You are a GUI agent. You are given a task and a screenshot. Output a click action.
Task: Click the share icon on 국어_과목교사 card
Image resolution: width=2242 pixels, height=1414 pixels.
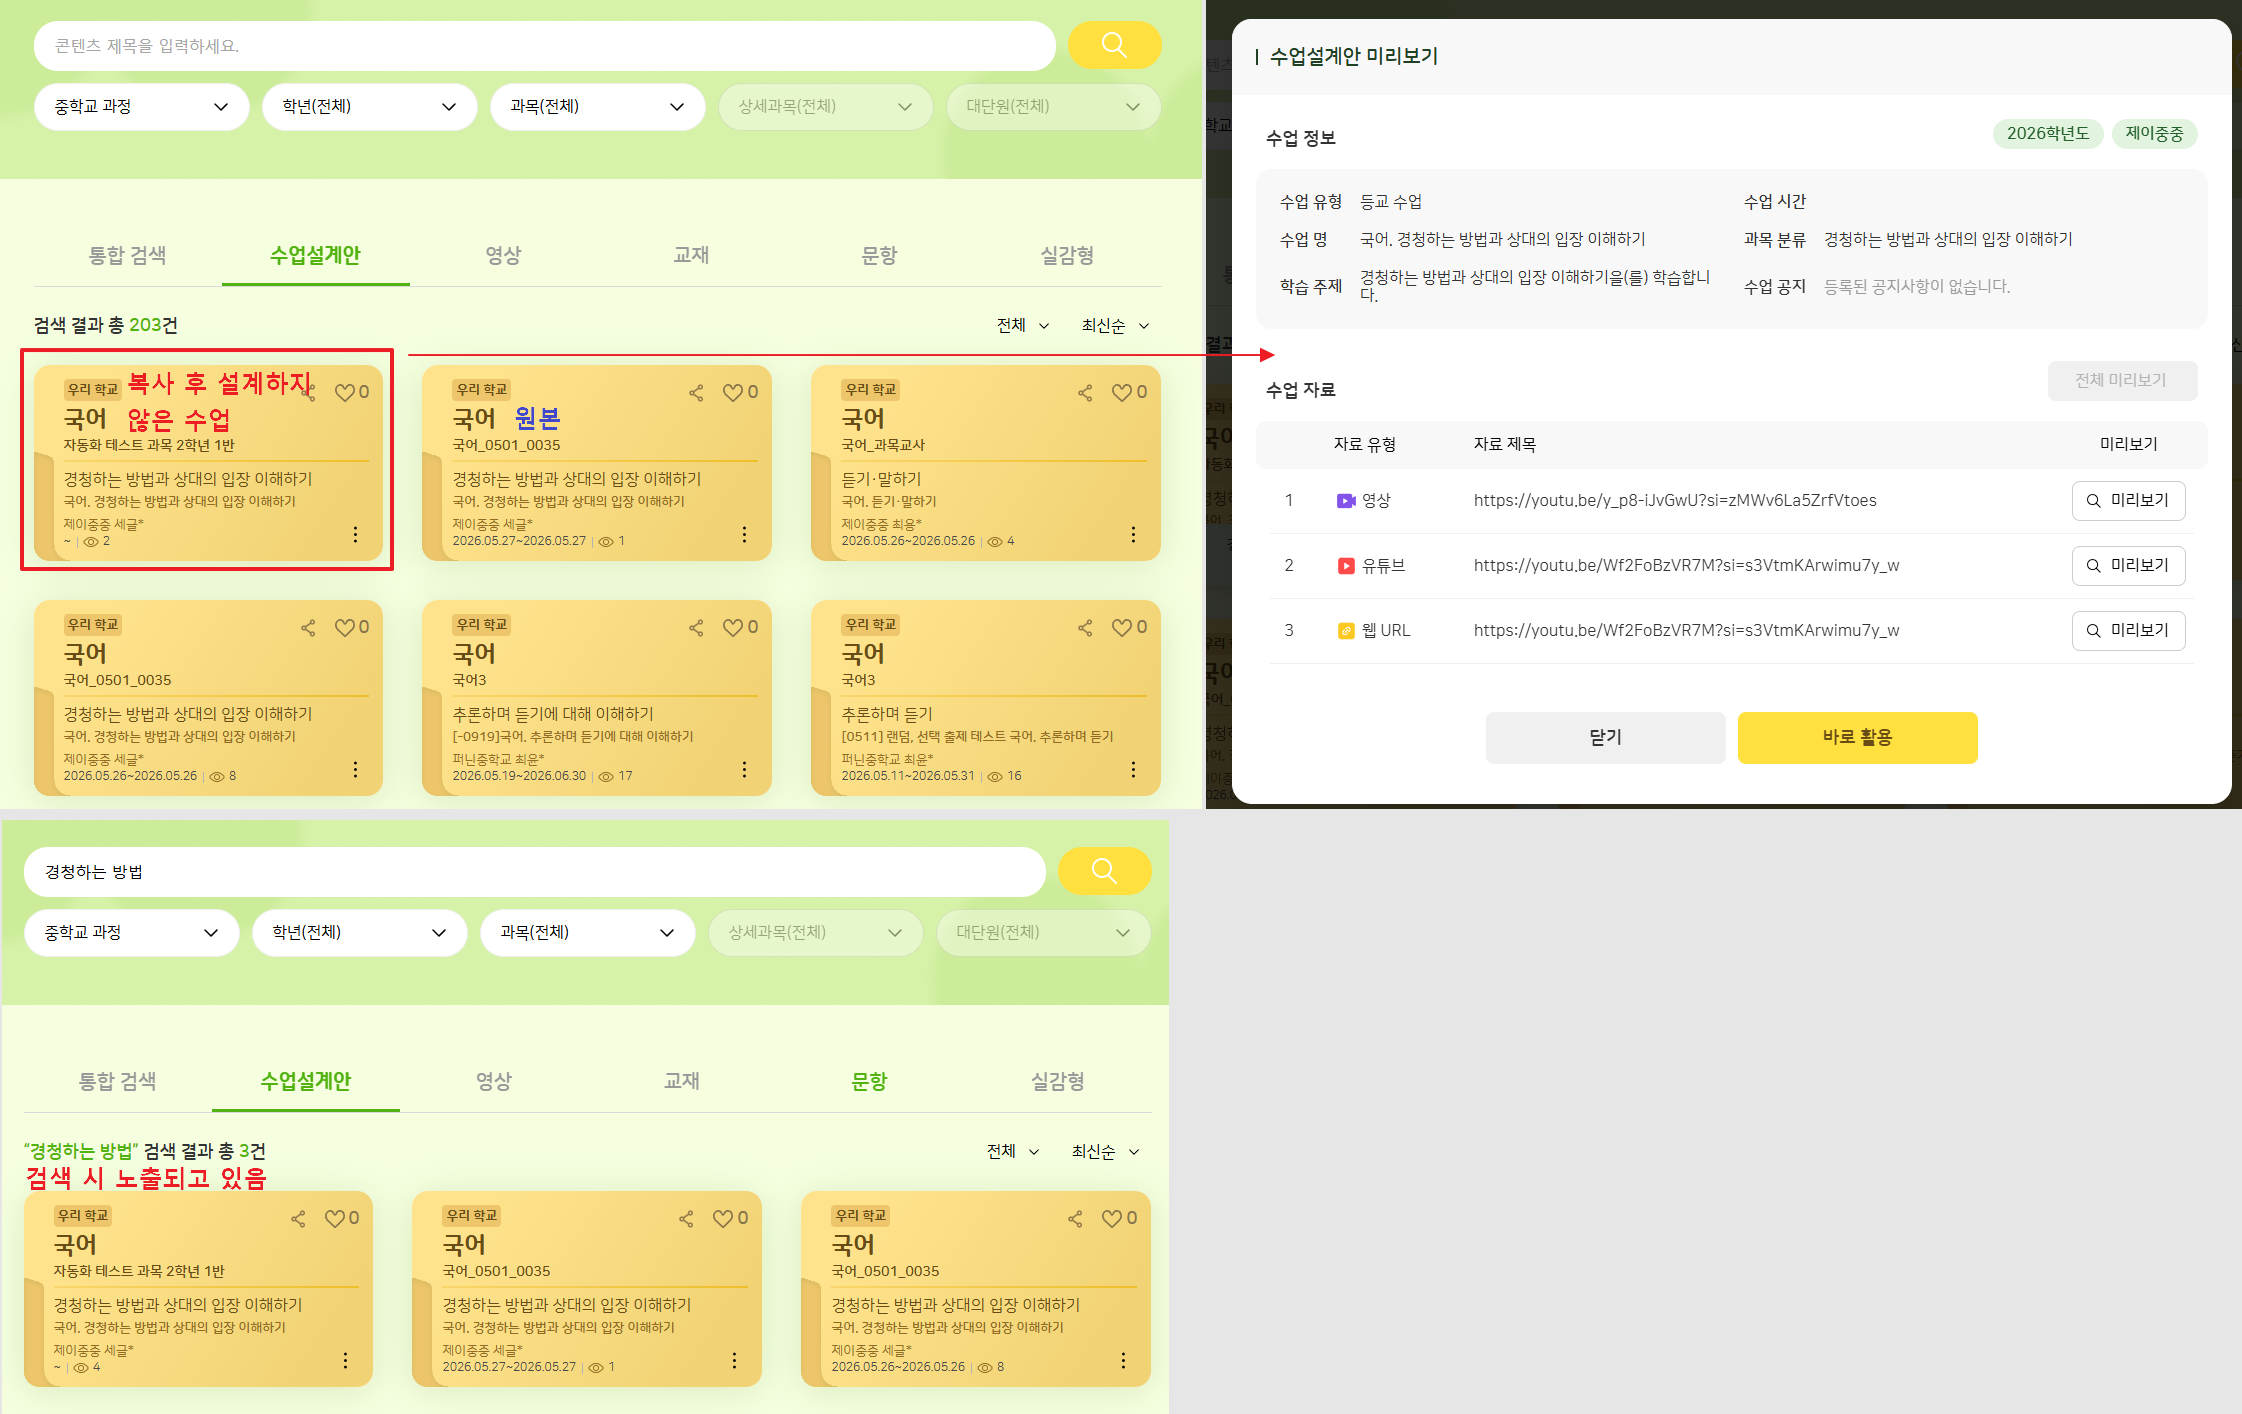tap(1085, 393)
